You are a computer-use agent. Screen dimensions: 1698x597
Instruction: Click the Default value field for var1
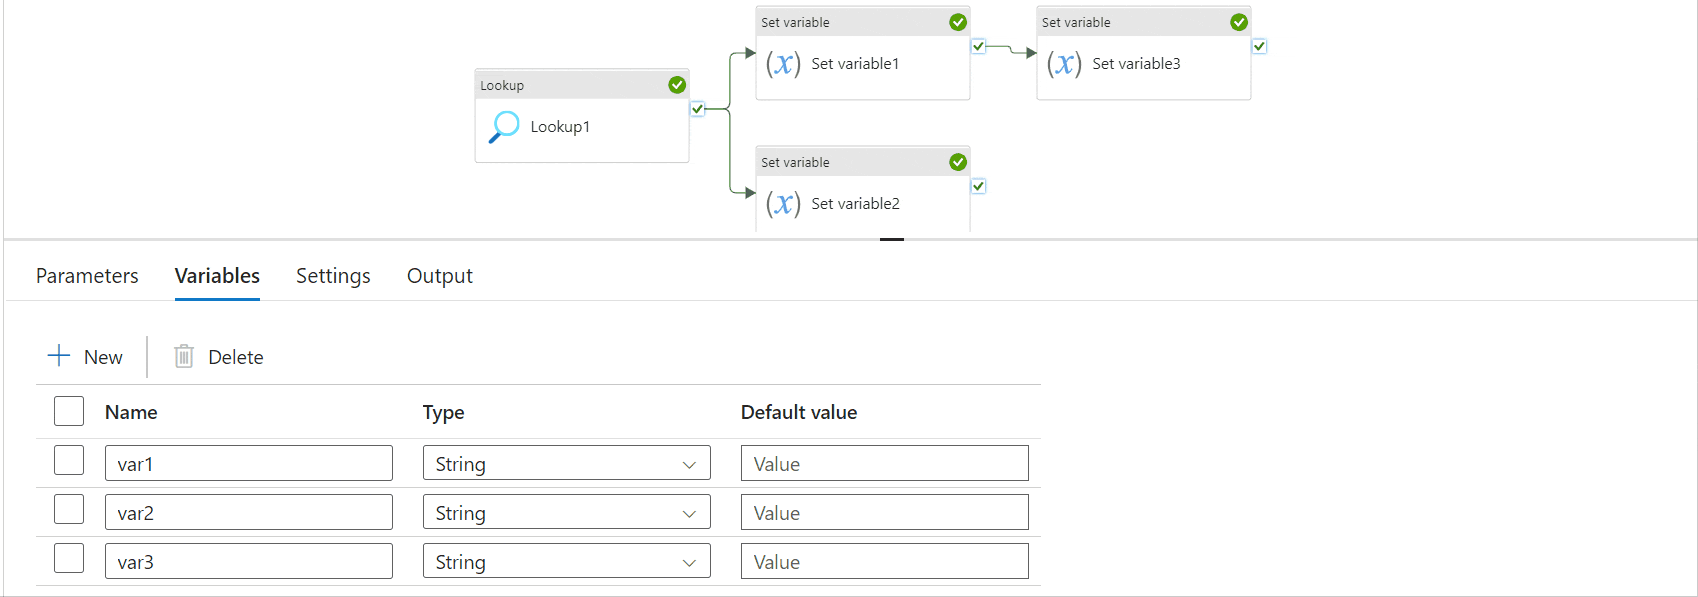[x=884, y=464]
